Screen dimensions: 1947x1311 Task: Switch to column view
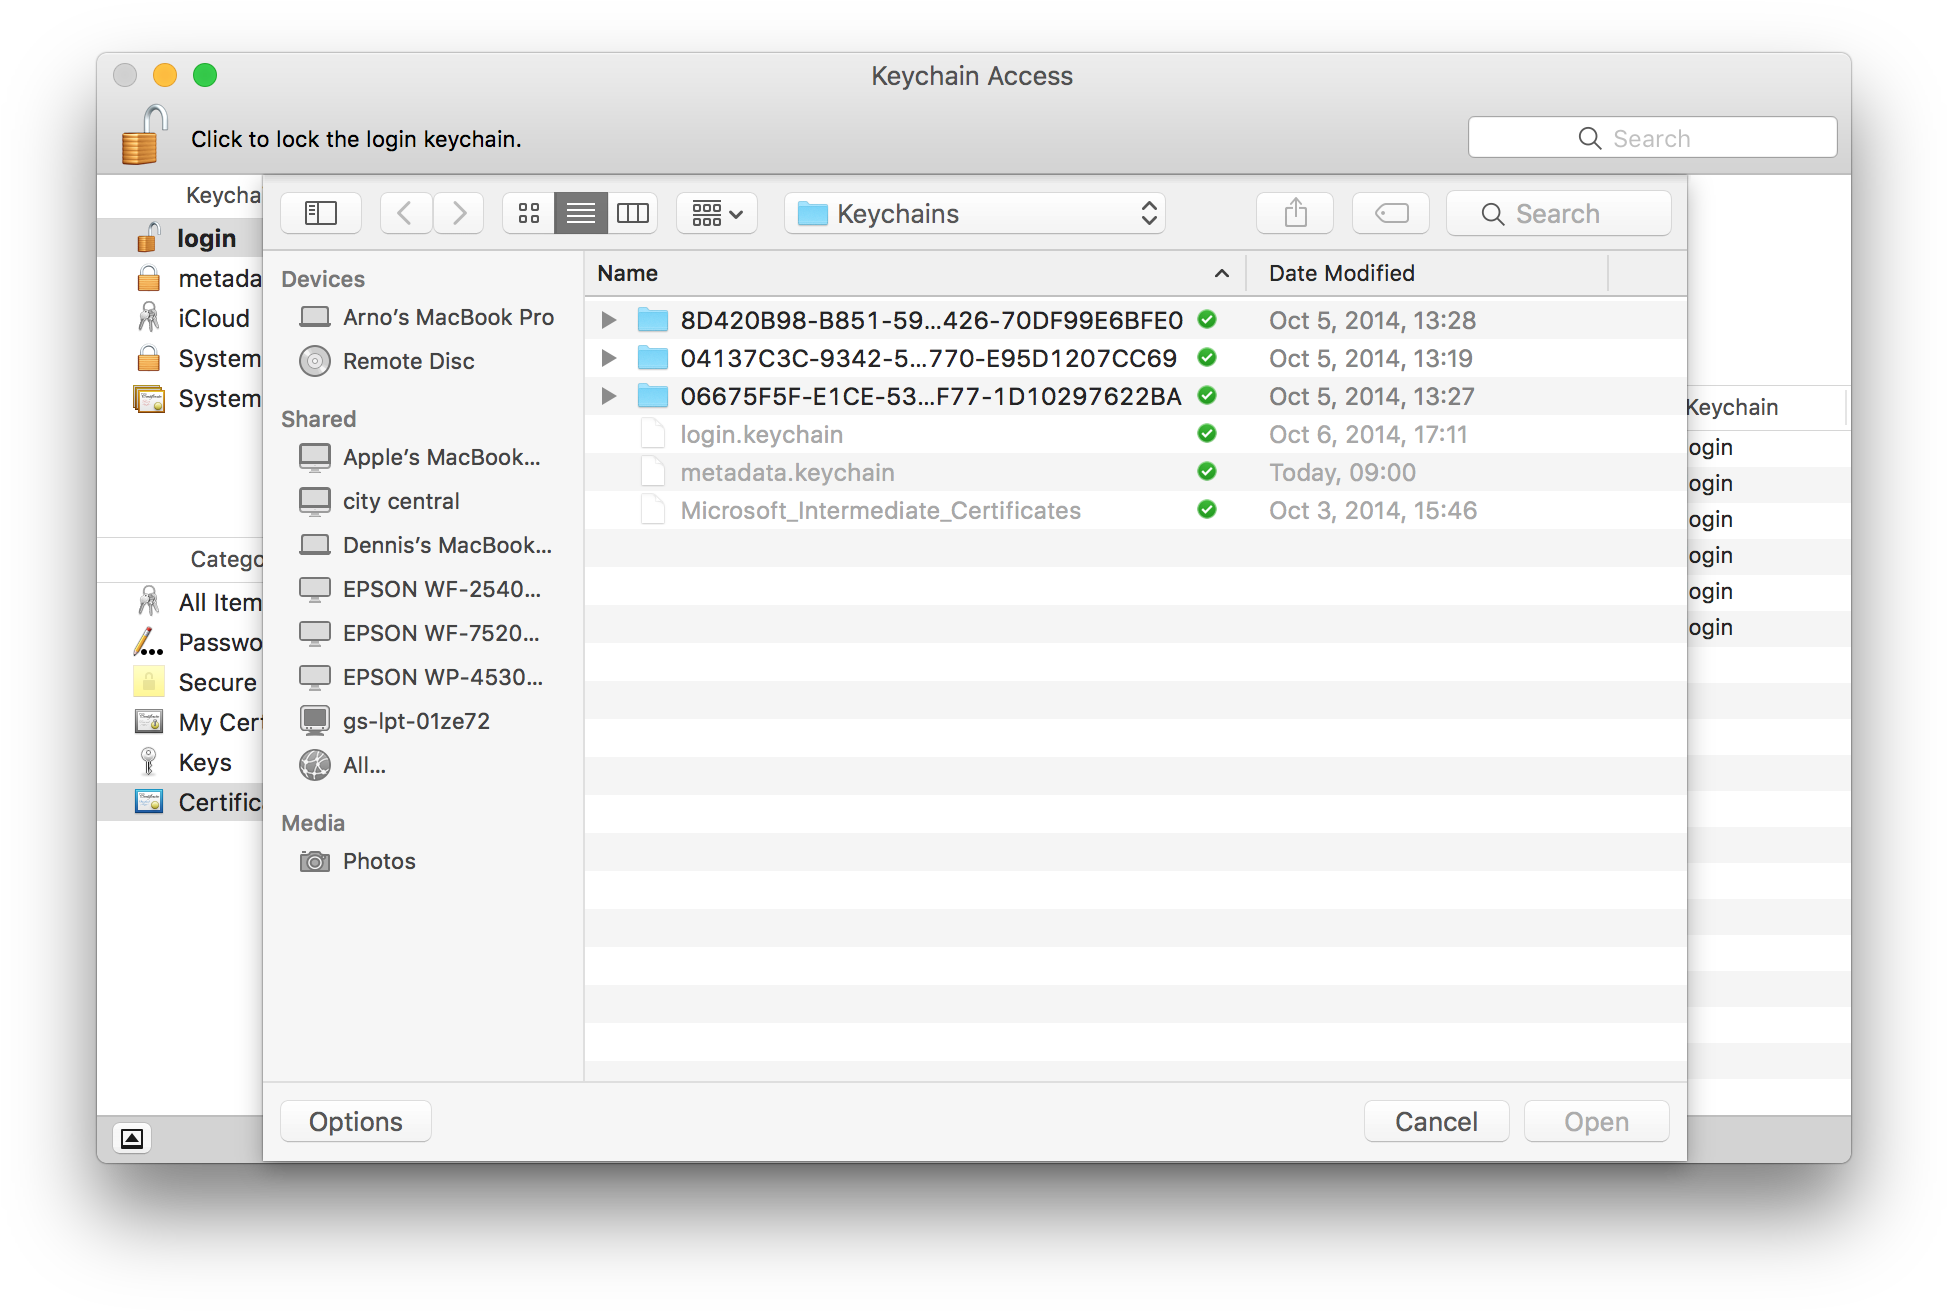tap(632, 213)
